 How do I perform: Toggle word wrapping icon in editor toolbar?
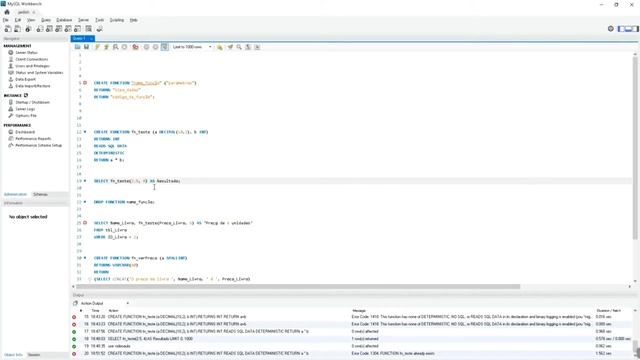click(257, 47)
